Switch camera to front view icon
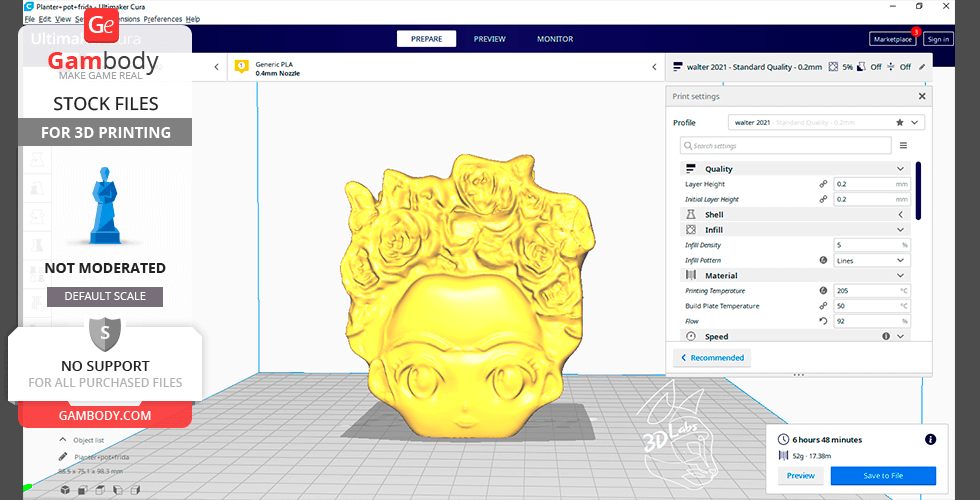The width and height of the screenshot is (980, 500). 82,490
